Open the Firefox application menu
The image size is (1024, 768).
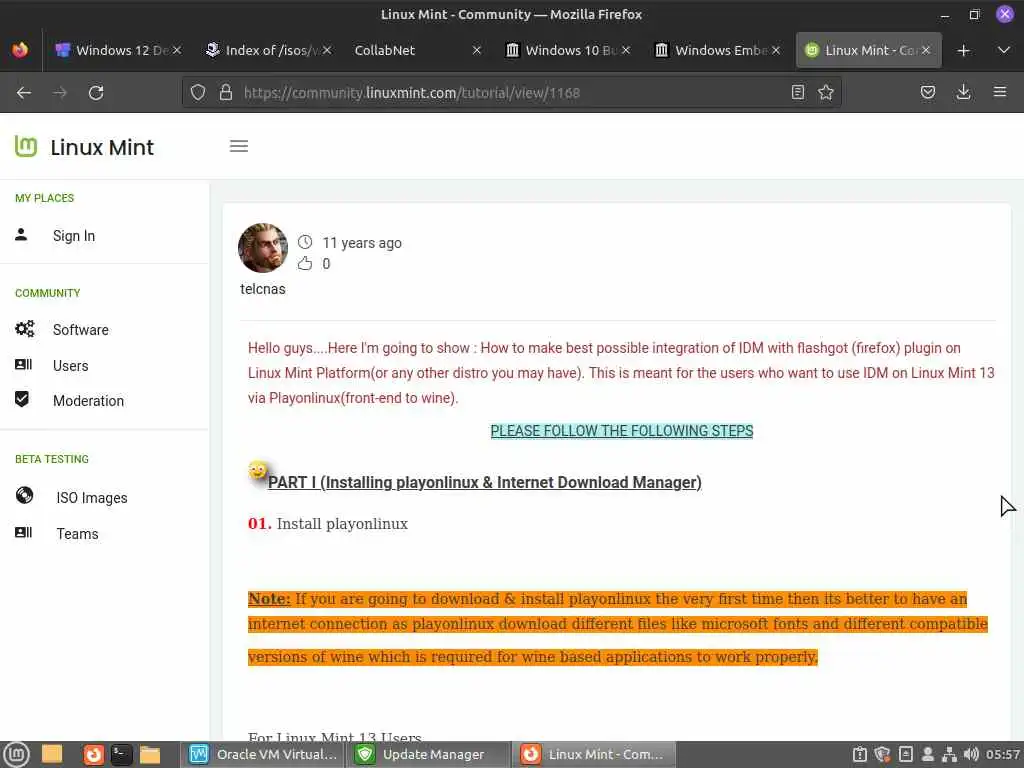(x=1000, y=92)
